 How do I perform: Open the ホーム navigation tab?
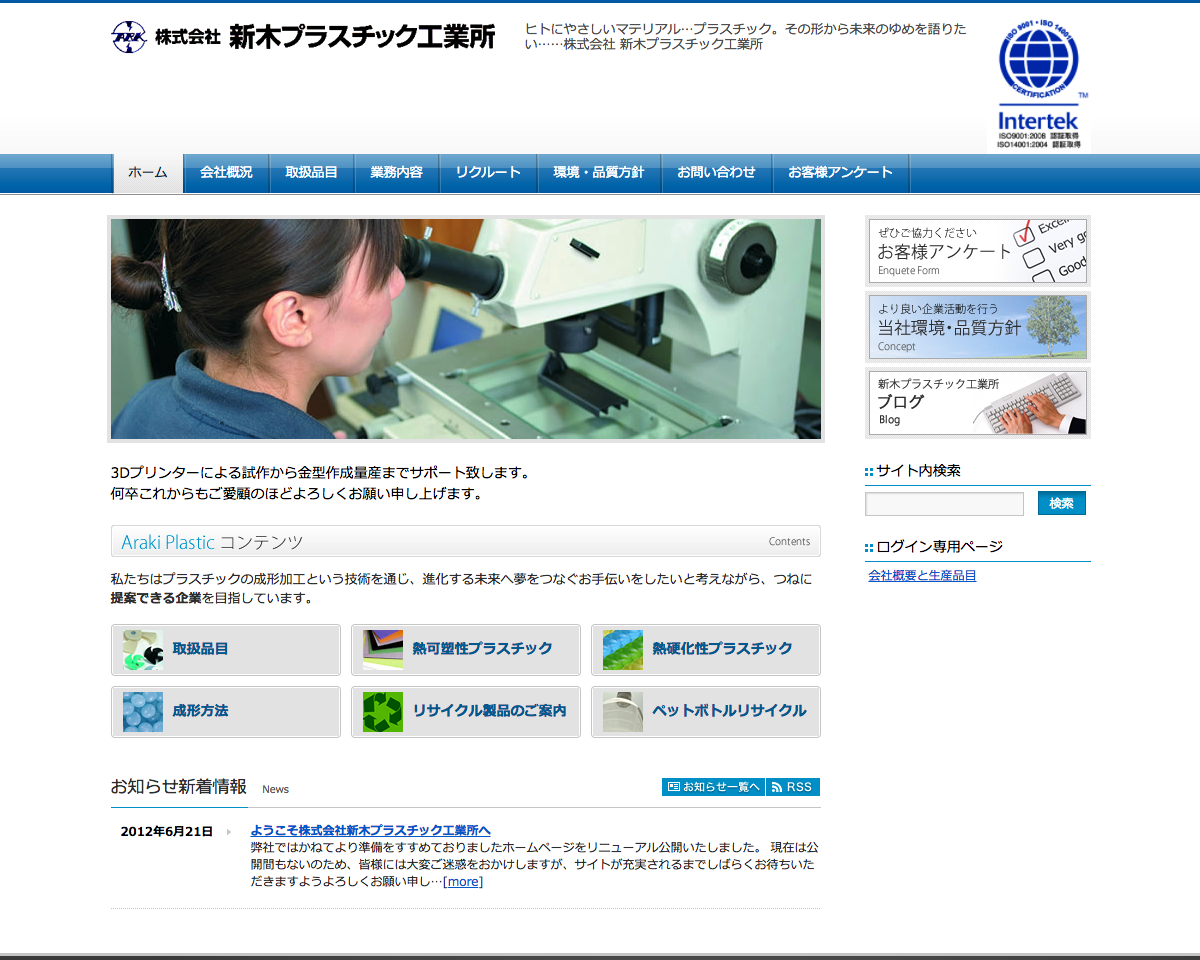point(148,173)
